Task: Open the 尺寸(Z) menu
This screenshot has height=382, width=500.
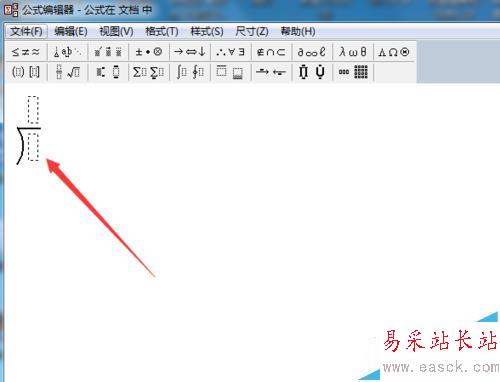Action: click(252, 32)
